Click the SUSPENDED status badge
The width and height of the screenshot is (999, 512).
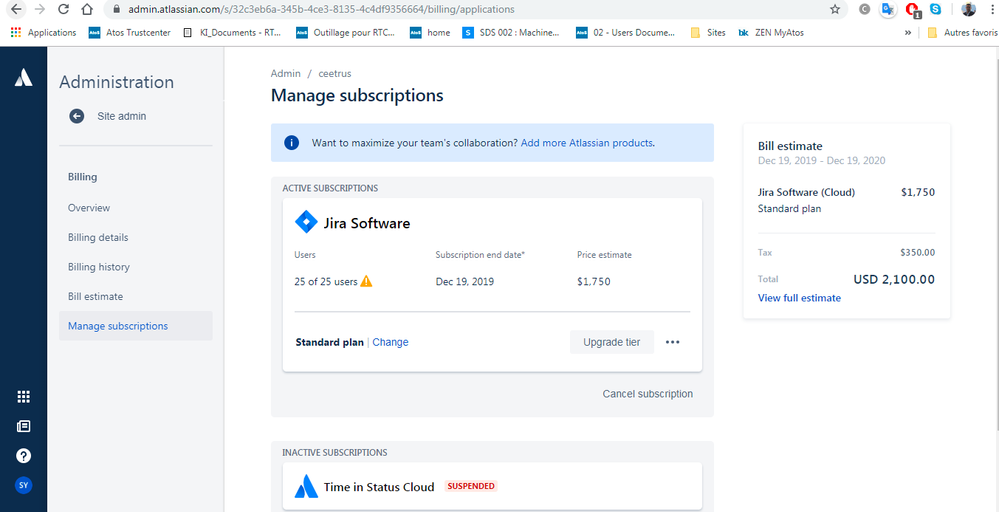coord(470,486)
